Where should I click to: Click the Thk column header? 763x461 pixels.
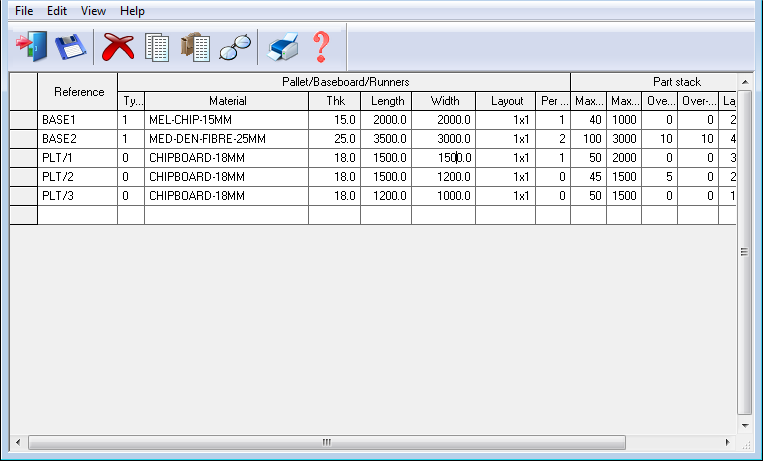(x=335, y=101)
